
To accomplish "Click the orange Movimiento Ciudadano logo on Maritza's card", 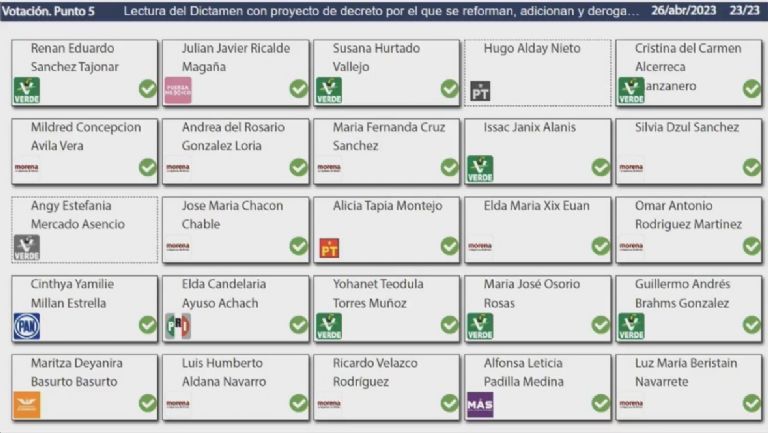I will pyautogui.click(x=27, y=405).
